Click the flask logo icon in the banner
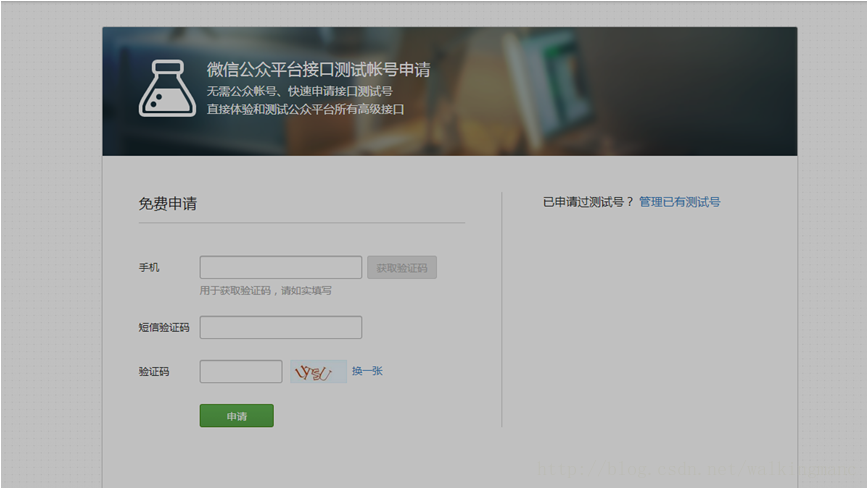This screenshot has height=489, width=868. click(167, 88)
